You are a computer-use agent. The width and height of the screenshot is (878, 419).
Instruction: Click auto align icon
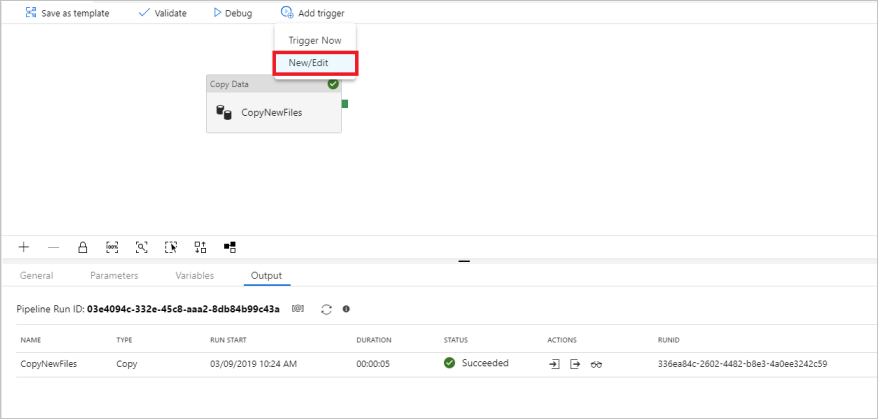[x=200, y=247]
